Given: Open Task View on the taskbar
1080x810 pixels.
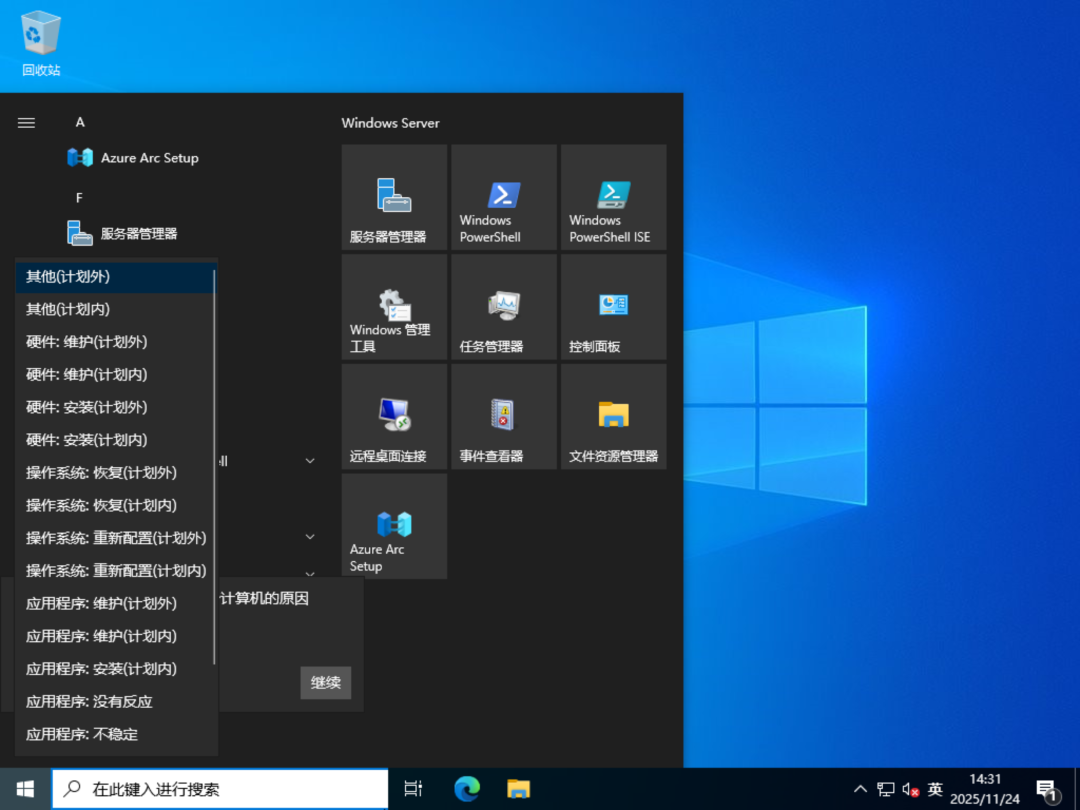Looking at the screenshot, I should (413, 789).
